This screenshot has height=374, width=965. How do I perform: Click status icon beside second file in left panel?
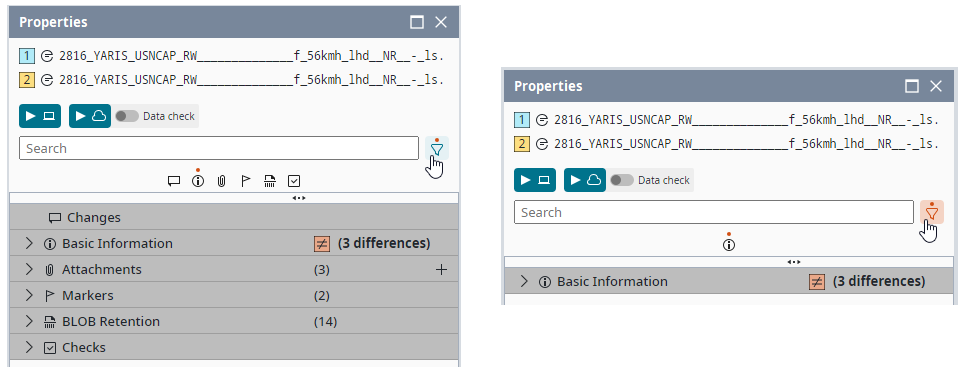[x=47, y=80]
